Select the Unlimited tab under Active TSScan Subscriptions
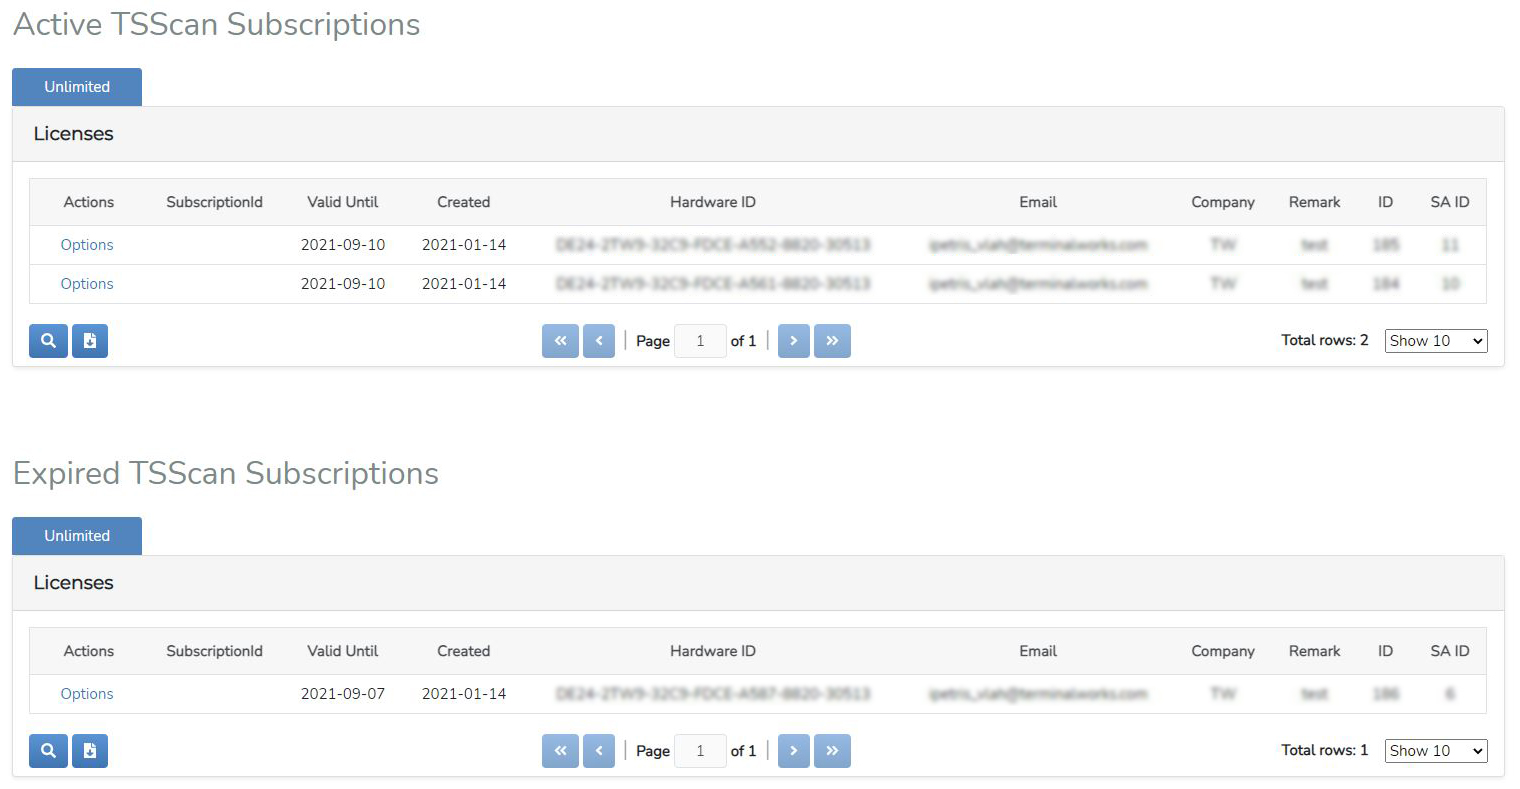Screen dimensions: 1520x789 (x=77, y=87)
